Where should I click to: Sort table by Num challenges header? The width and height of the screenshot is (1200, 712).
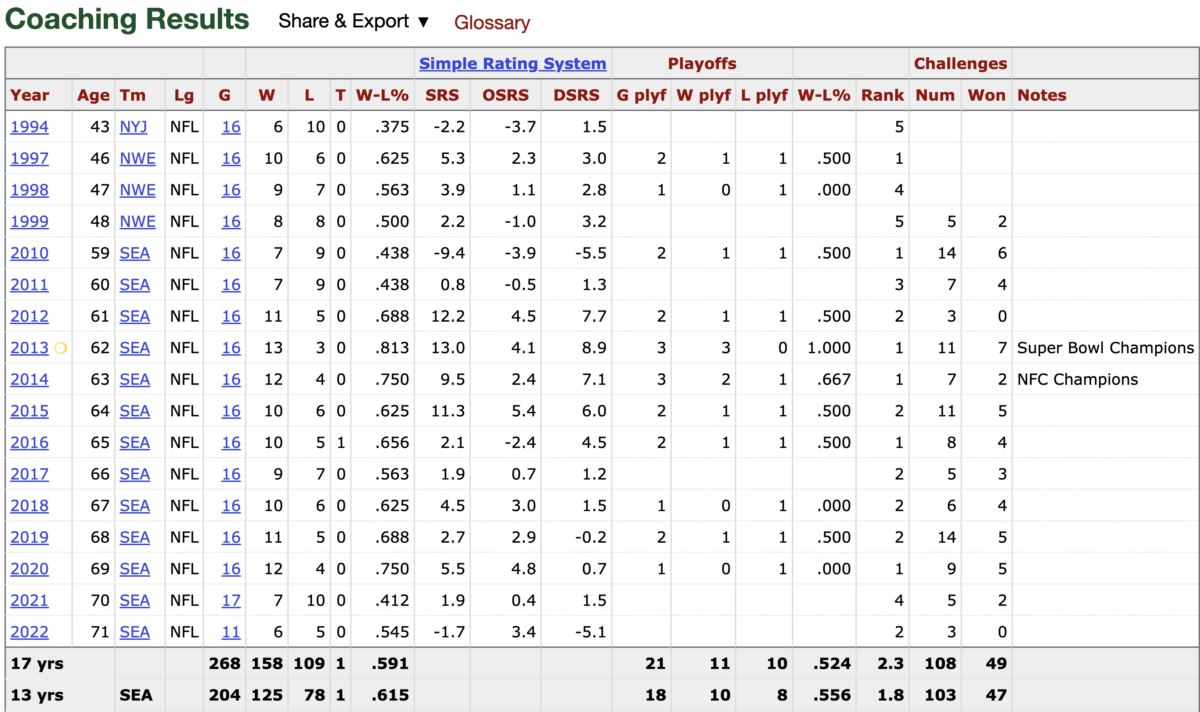click(935, 95)
